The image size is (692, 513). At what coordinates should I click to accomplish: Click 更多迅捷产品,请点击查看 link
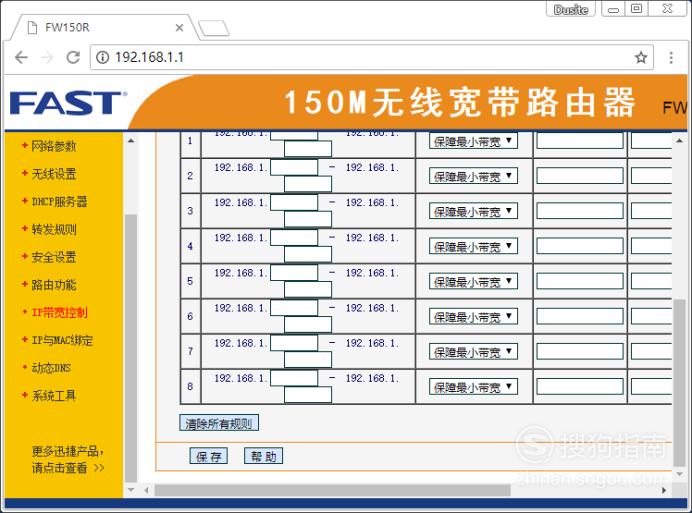(x=68, y=460)
